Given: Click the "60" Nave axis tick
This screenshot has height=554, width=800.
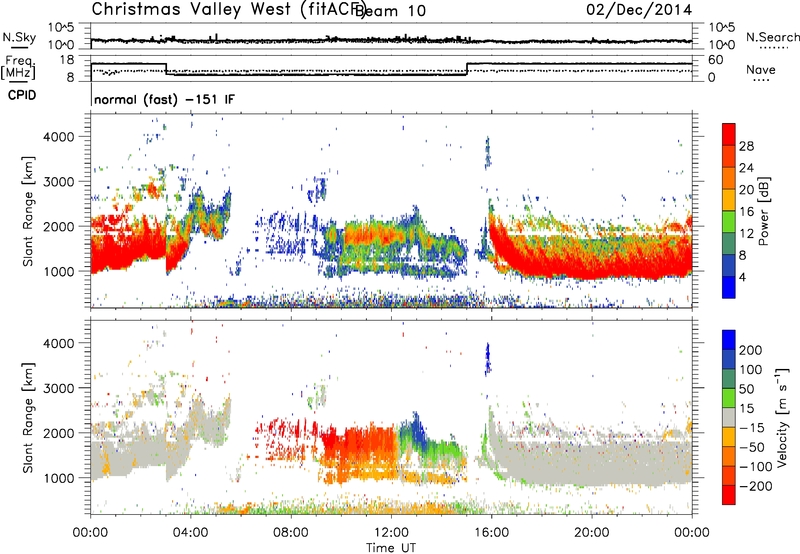Looking at the screenshot, I should tap(716, 60).
